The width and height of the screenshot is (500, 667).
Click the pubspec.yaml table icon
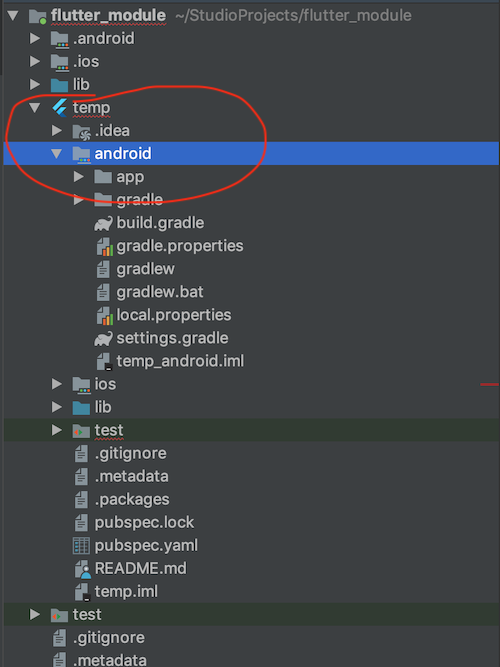pos(81,546)
